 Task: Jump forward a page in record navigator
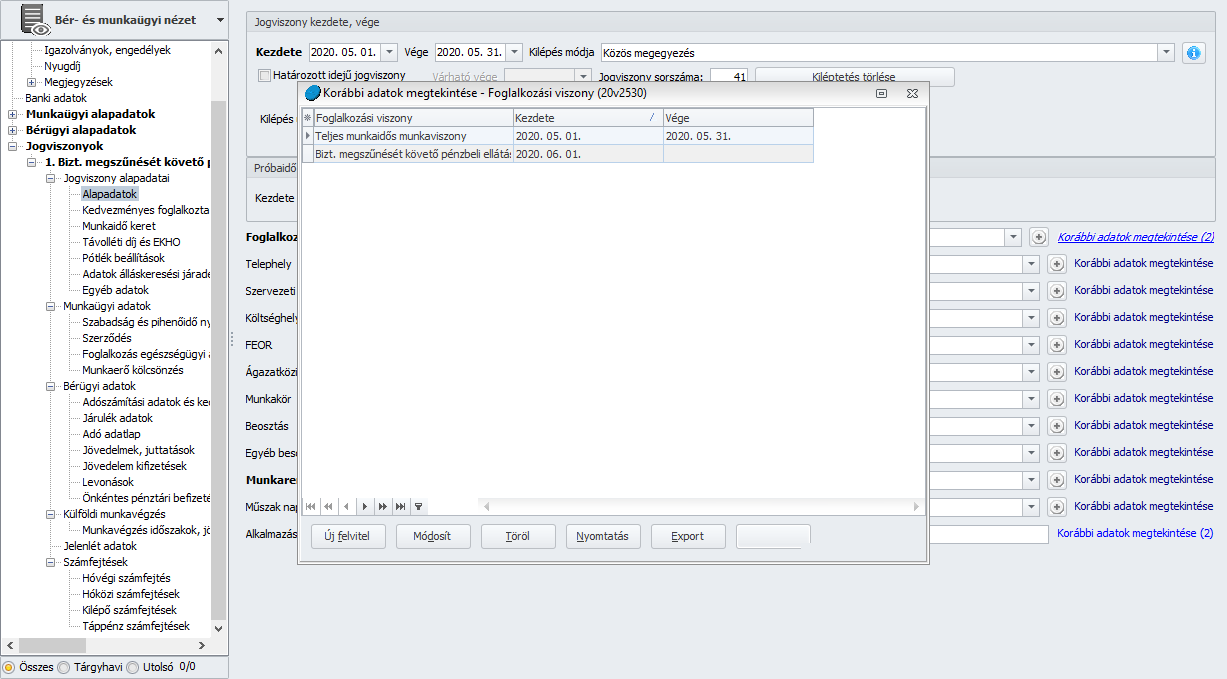point(382,507)
